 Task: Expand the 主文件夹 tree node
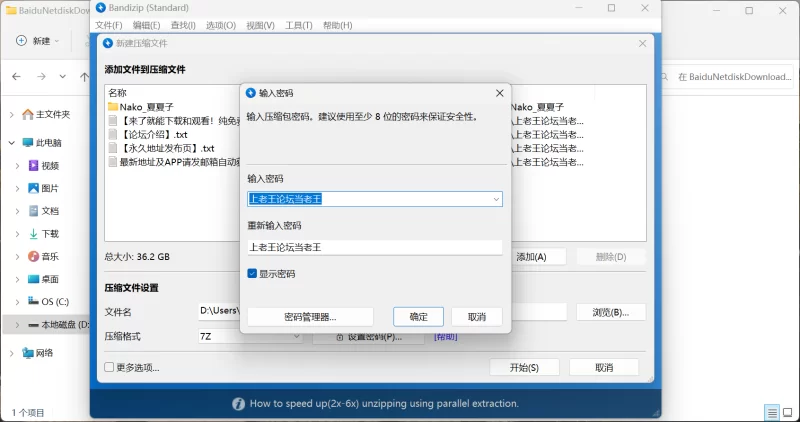12,115
